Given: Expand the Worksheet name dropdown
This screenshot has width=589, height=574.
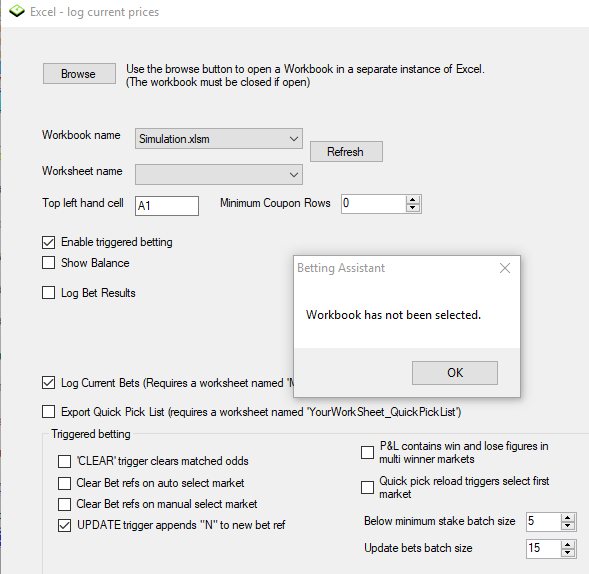Looking at the screenshot, I should tap(219, 174).
